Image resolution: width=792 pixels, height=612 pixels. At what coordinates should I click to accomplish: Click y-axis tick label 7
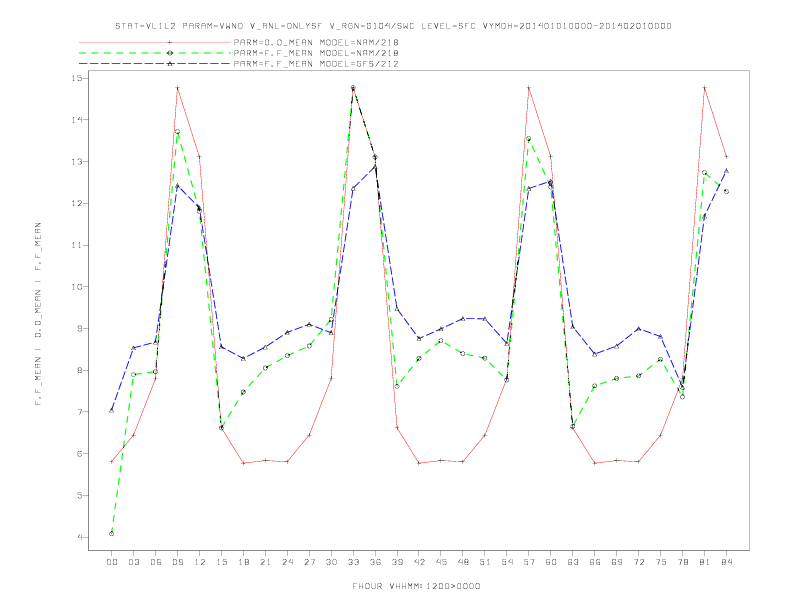(x=79, y=412)
